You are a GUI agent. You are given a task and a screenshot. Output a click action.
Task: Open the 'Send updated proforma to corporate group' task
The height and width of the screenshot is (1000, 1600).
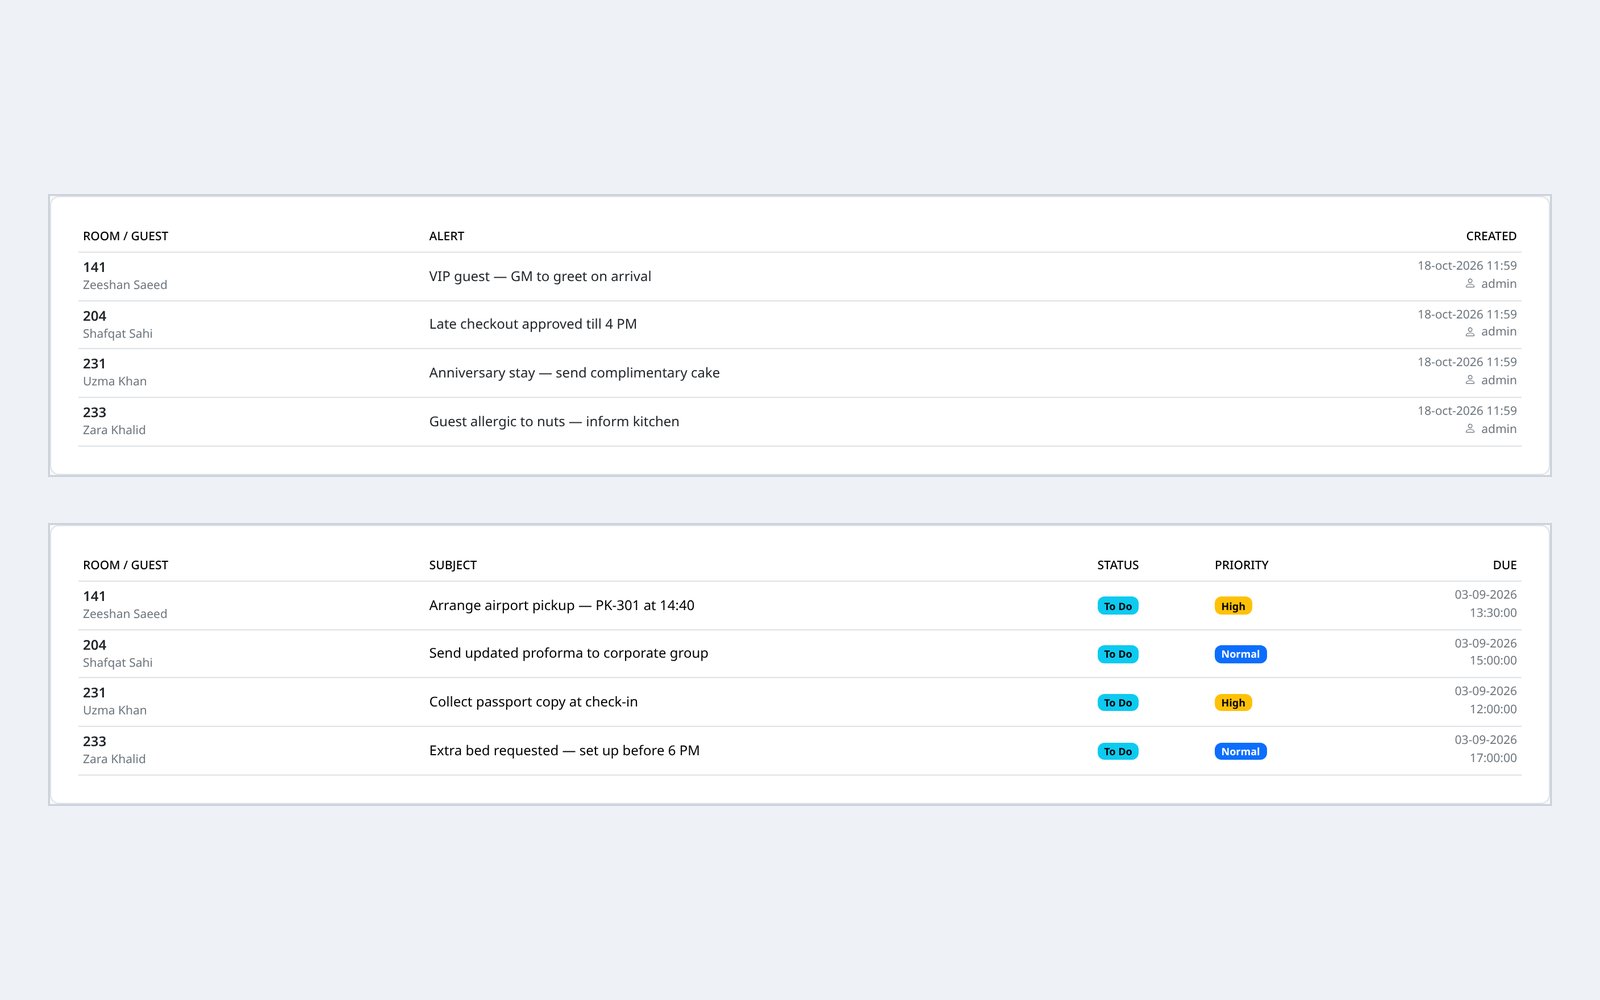pyautogui.click(x=568, y=653)
